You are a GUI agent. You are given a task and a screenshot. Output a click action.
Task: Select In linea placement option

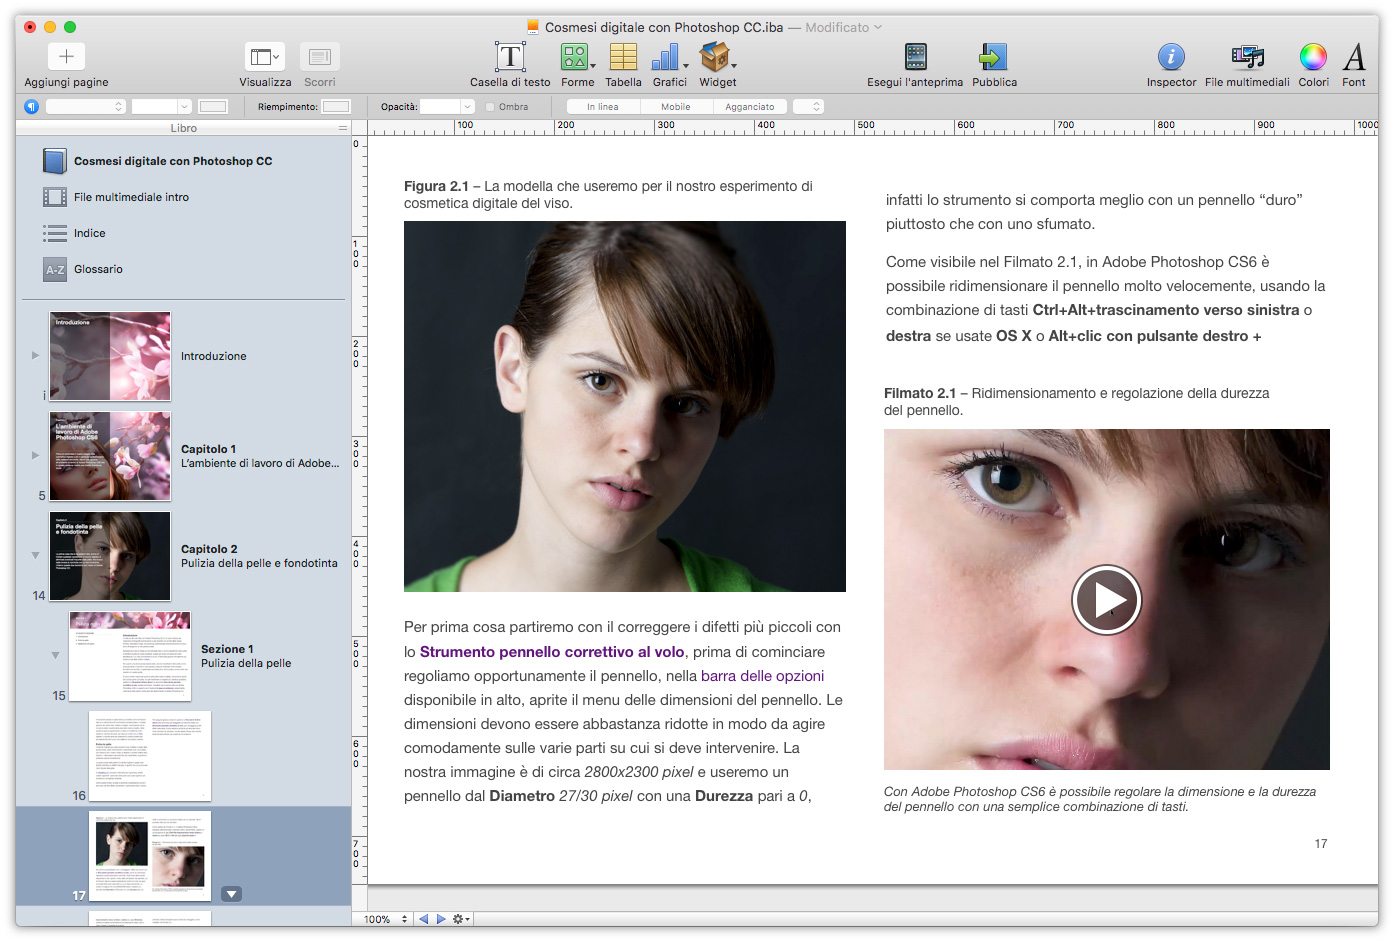pos(603,106)
